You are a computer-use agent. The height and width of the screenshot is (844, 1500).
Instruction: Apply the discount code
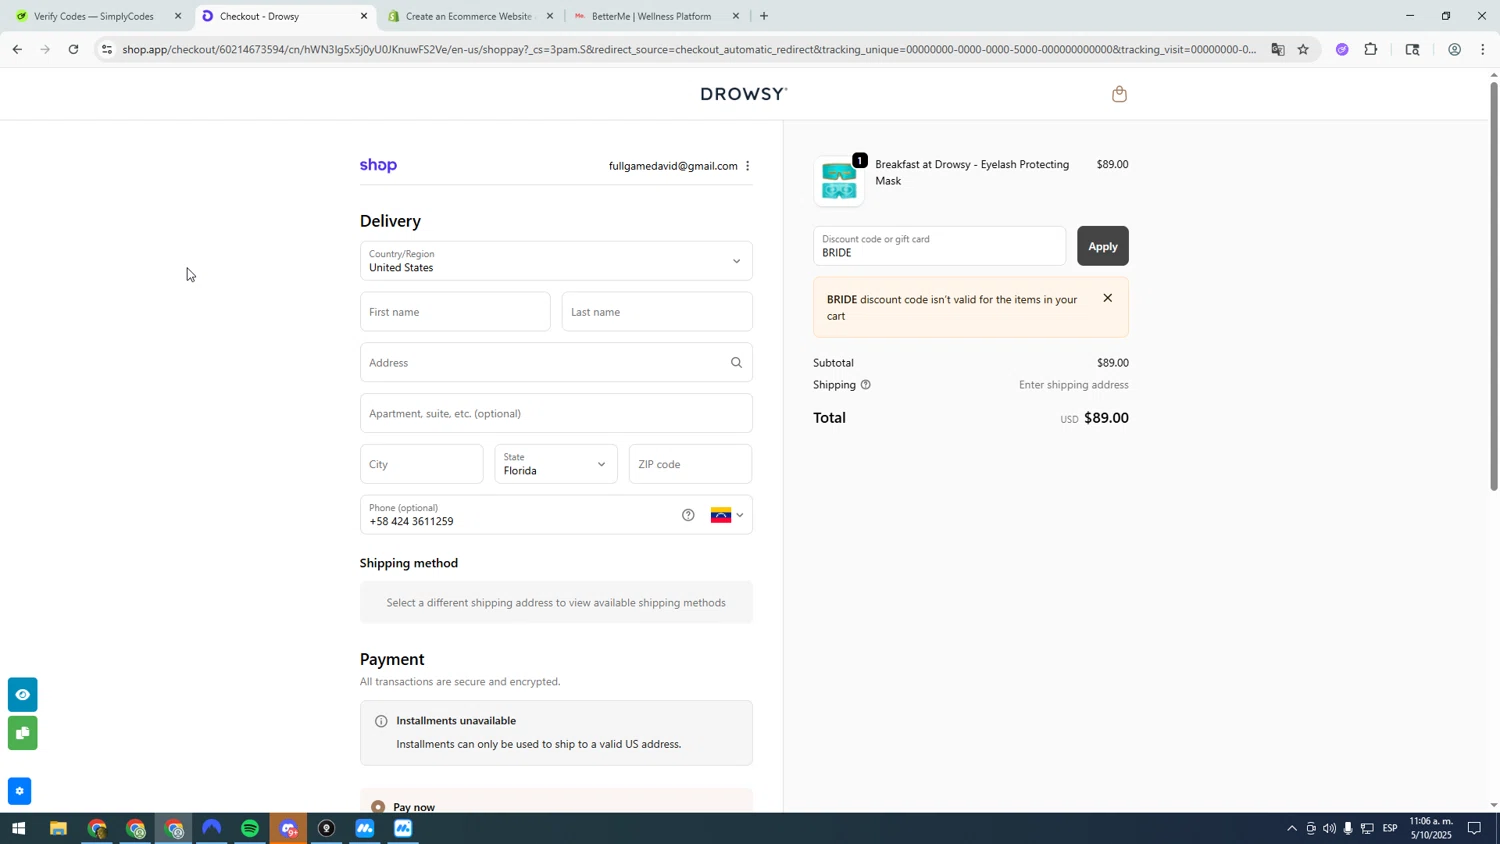click(1102, 246)
